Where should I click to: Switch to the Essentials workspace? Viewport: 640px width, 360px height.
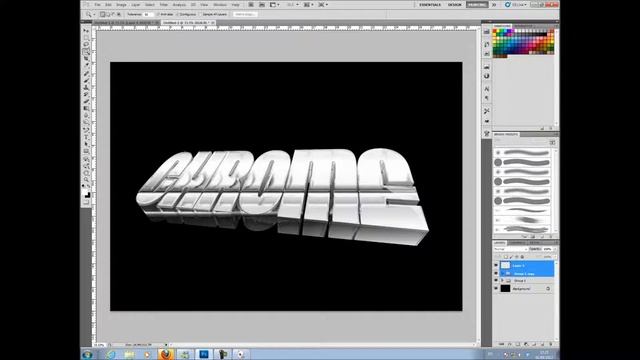(430, 4)
